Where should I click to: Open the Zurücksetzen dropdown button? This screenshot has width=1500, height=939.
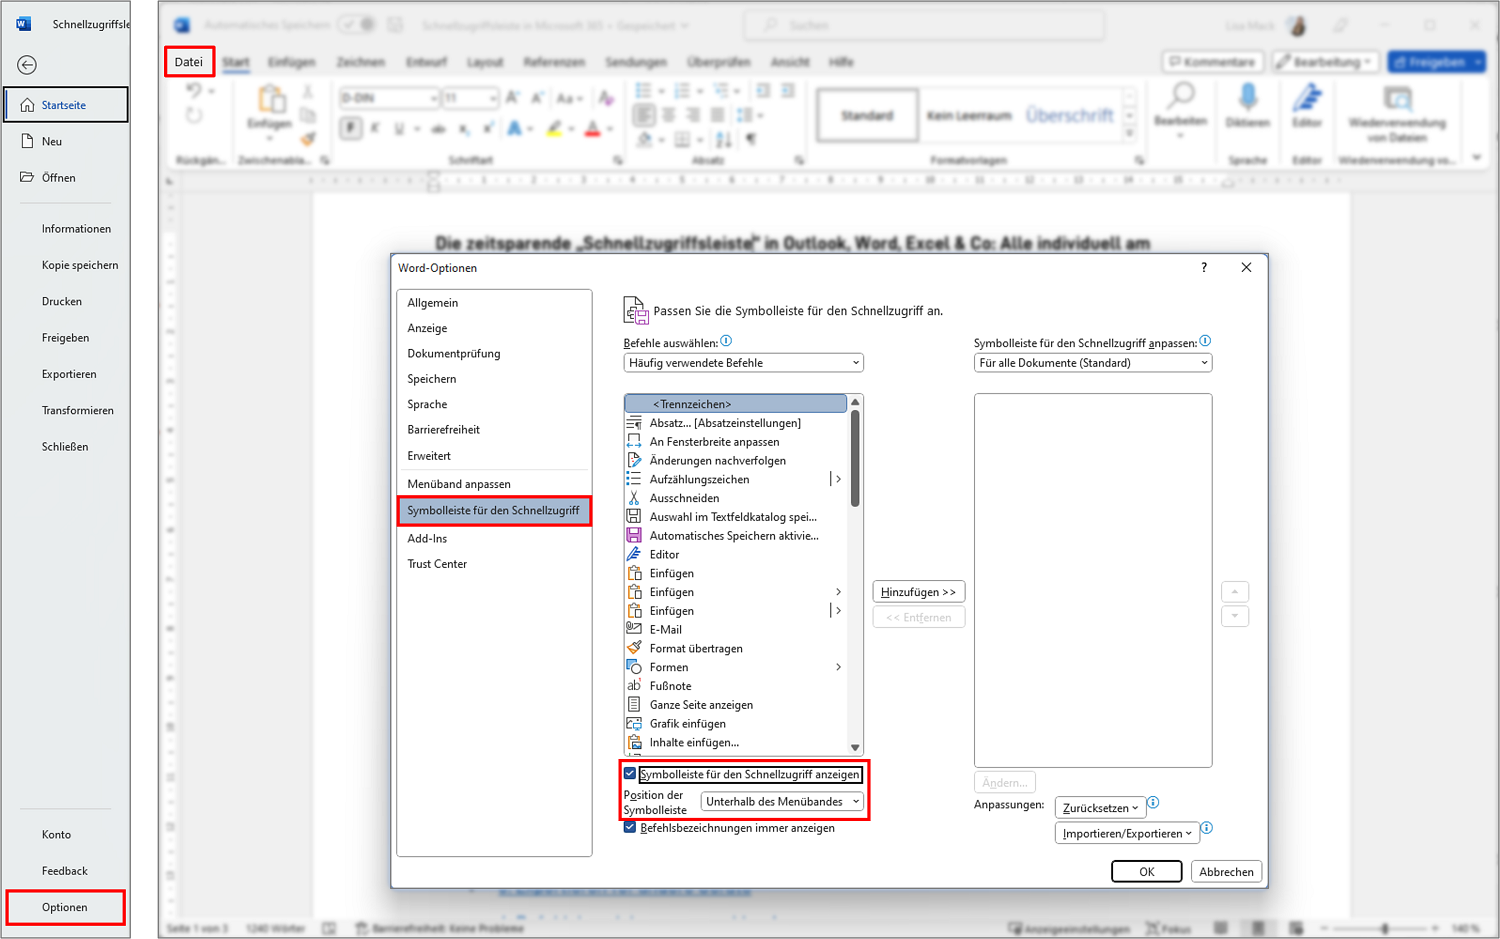pos(1100,808)
